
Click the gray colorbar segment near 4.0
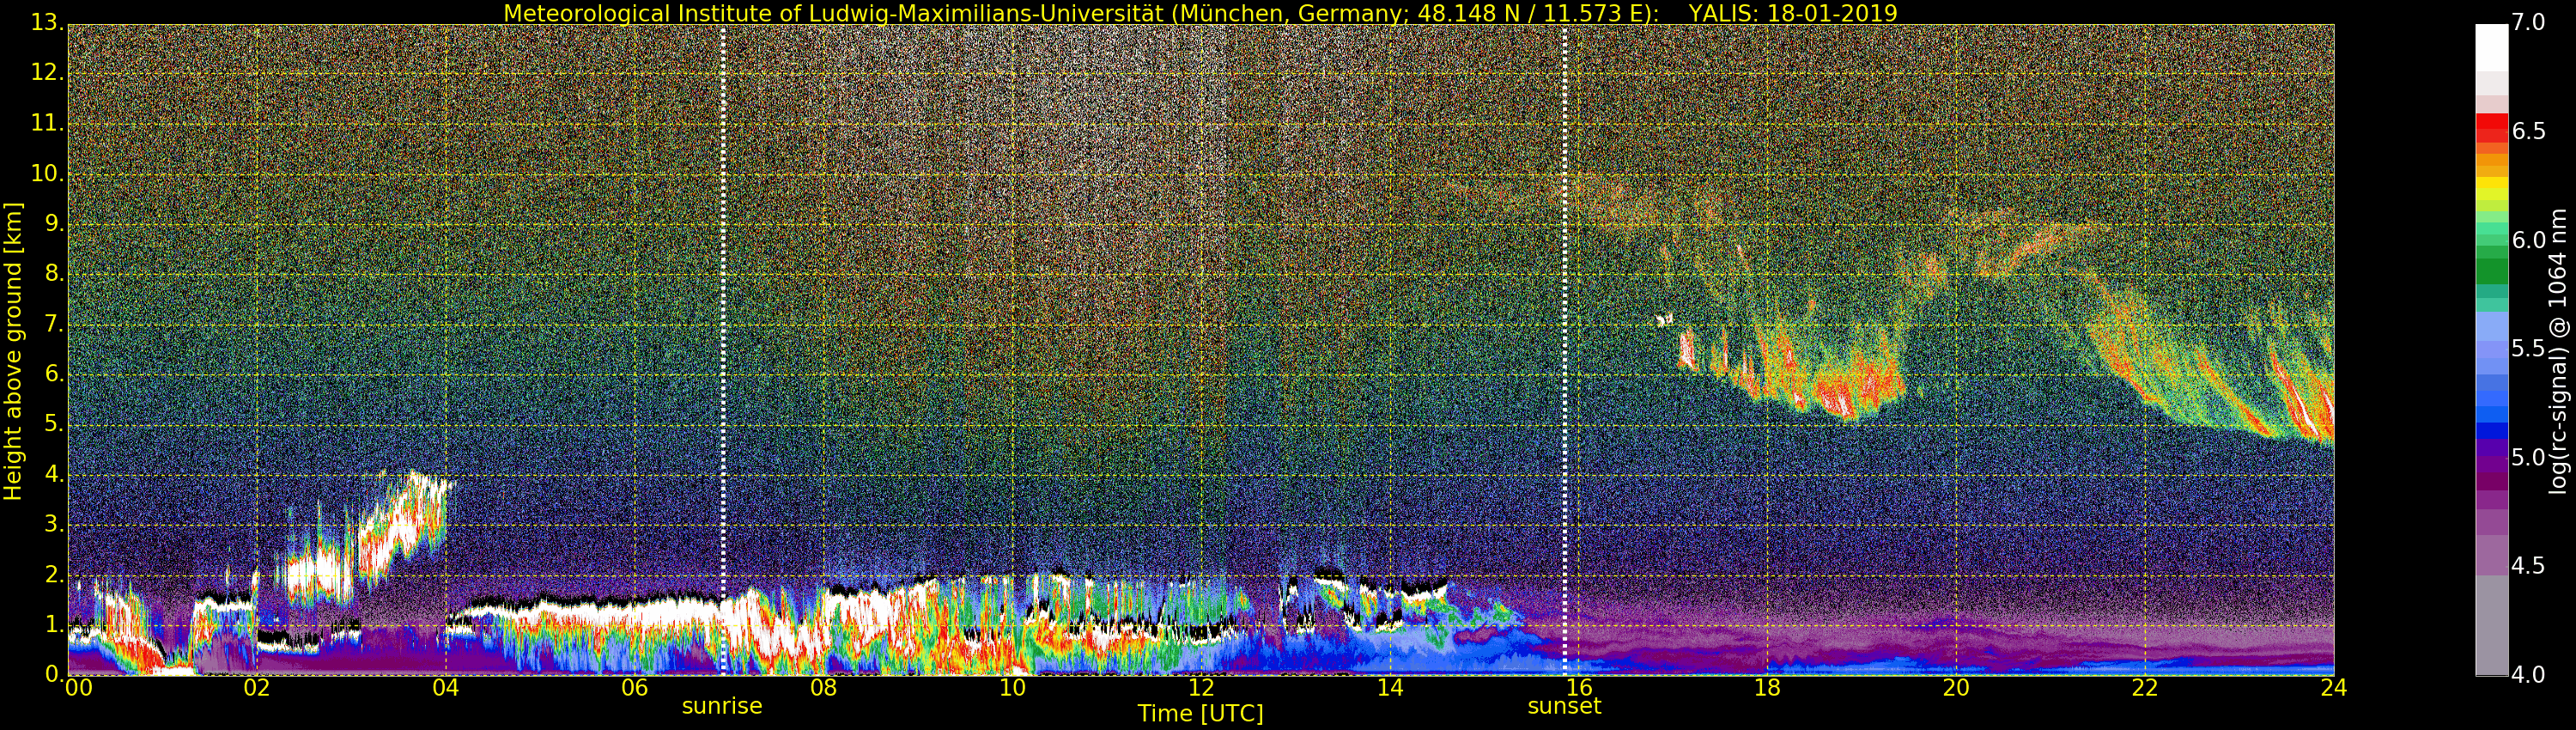tap(2491, 640)
